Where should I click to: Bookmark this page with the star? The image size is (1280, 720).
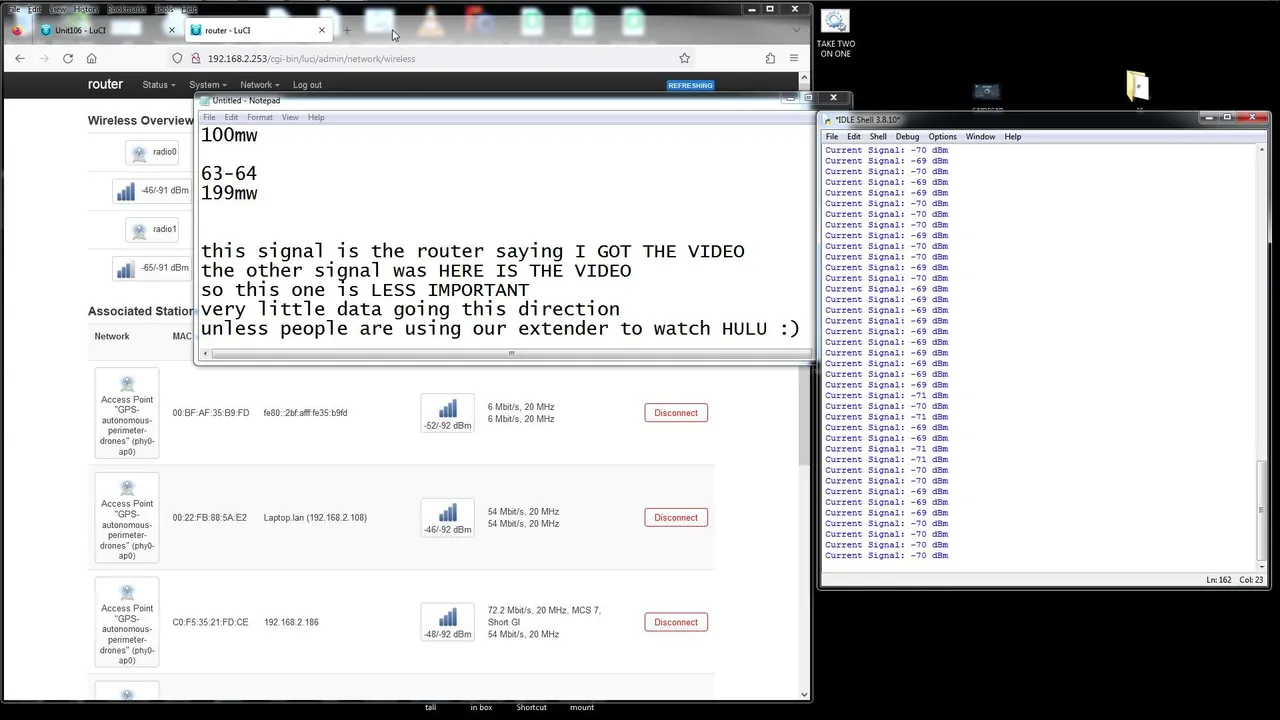point(684,58)
